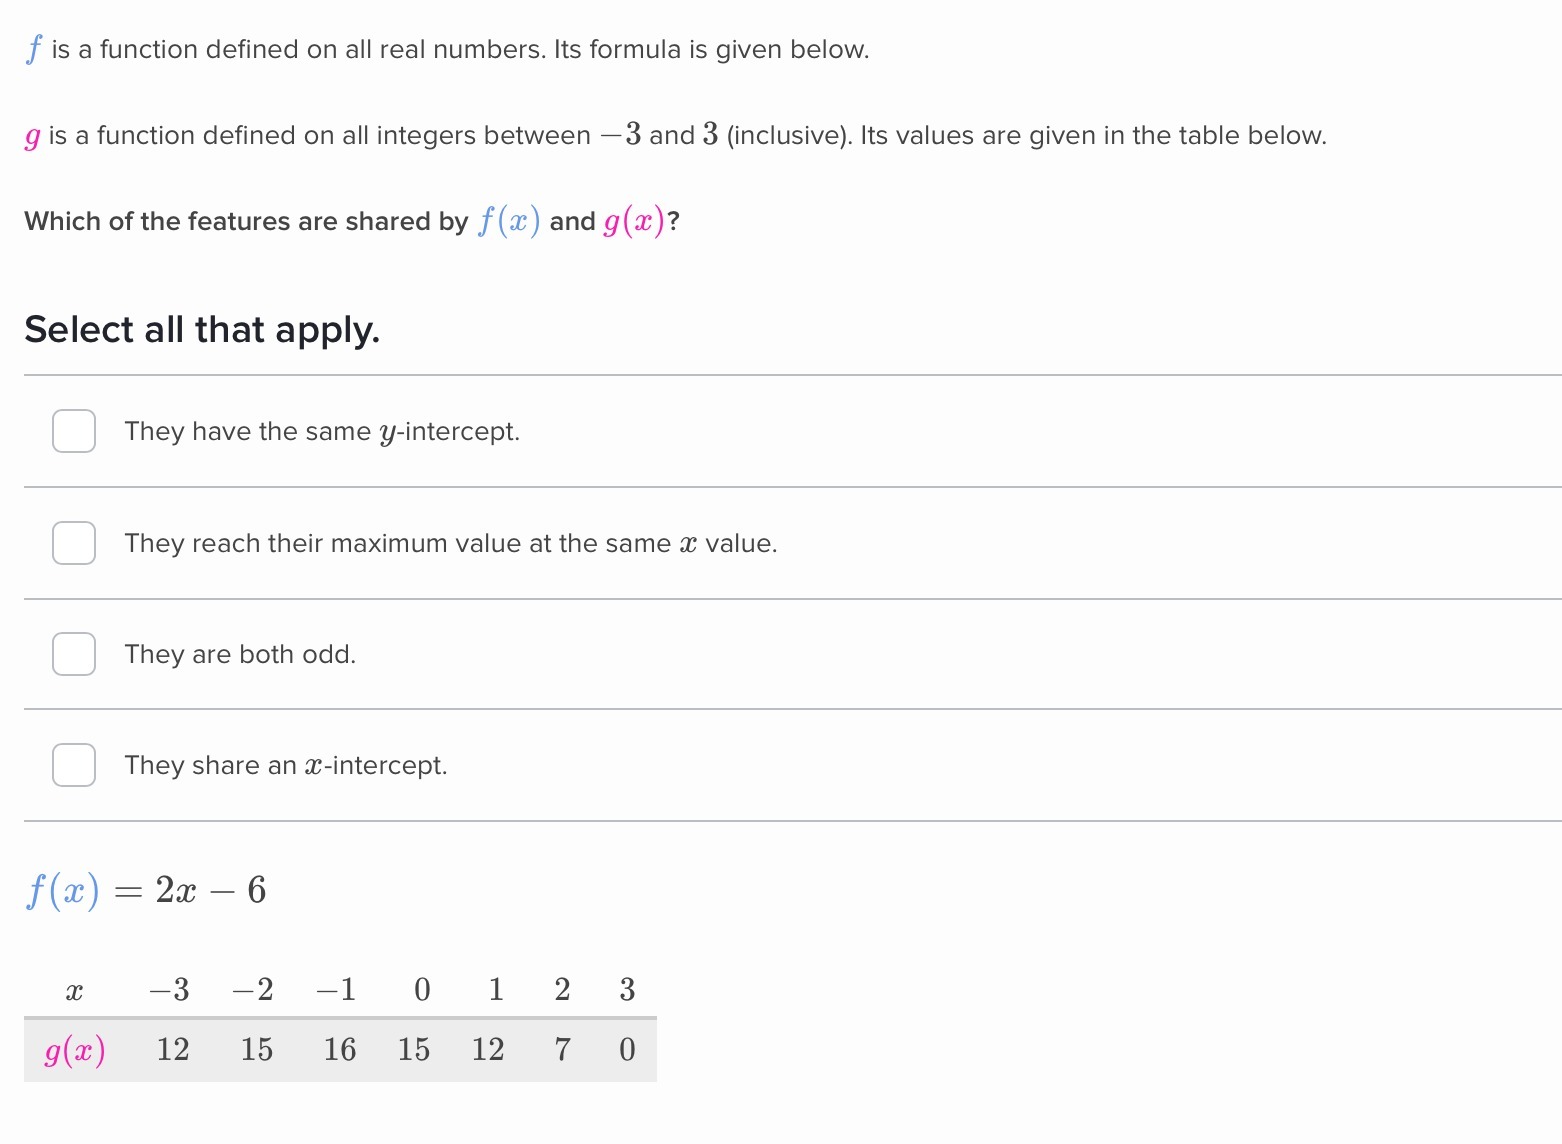
Task: Click the "Which of the features are shared" question
Action: point(352,221)
